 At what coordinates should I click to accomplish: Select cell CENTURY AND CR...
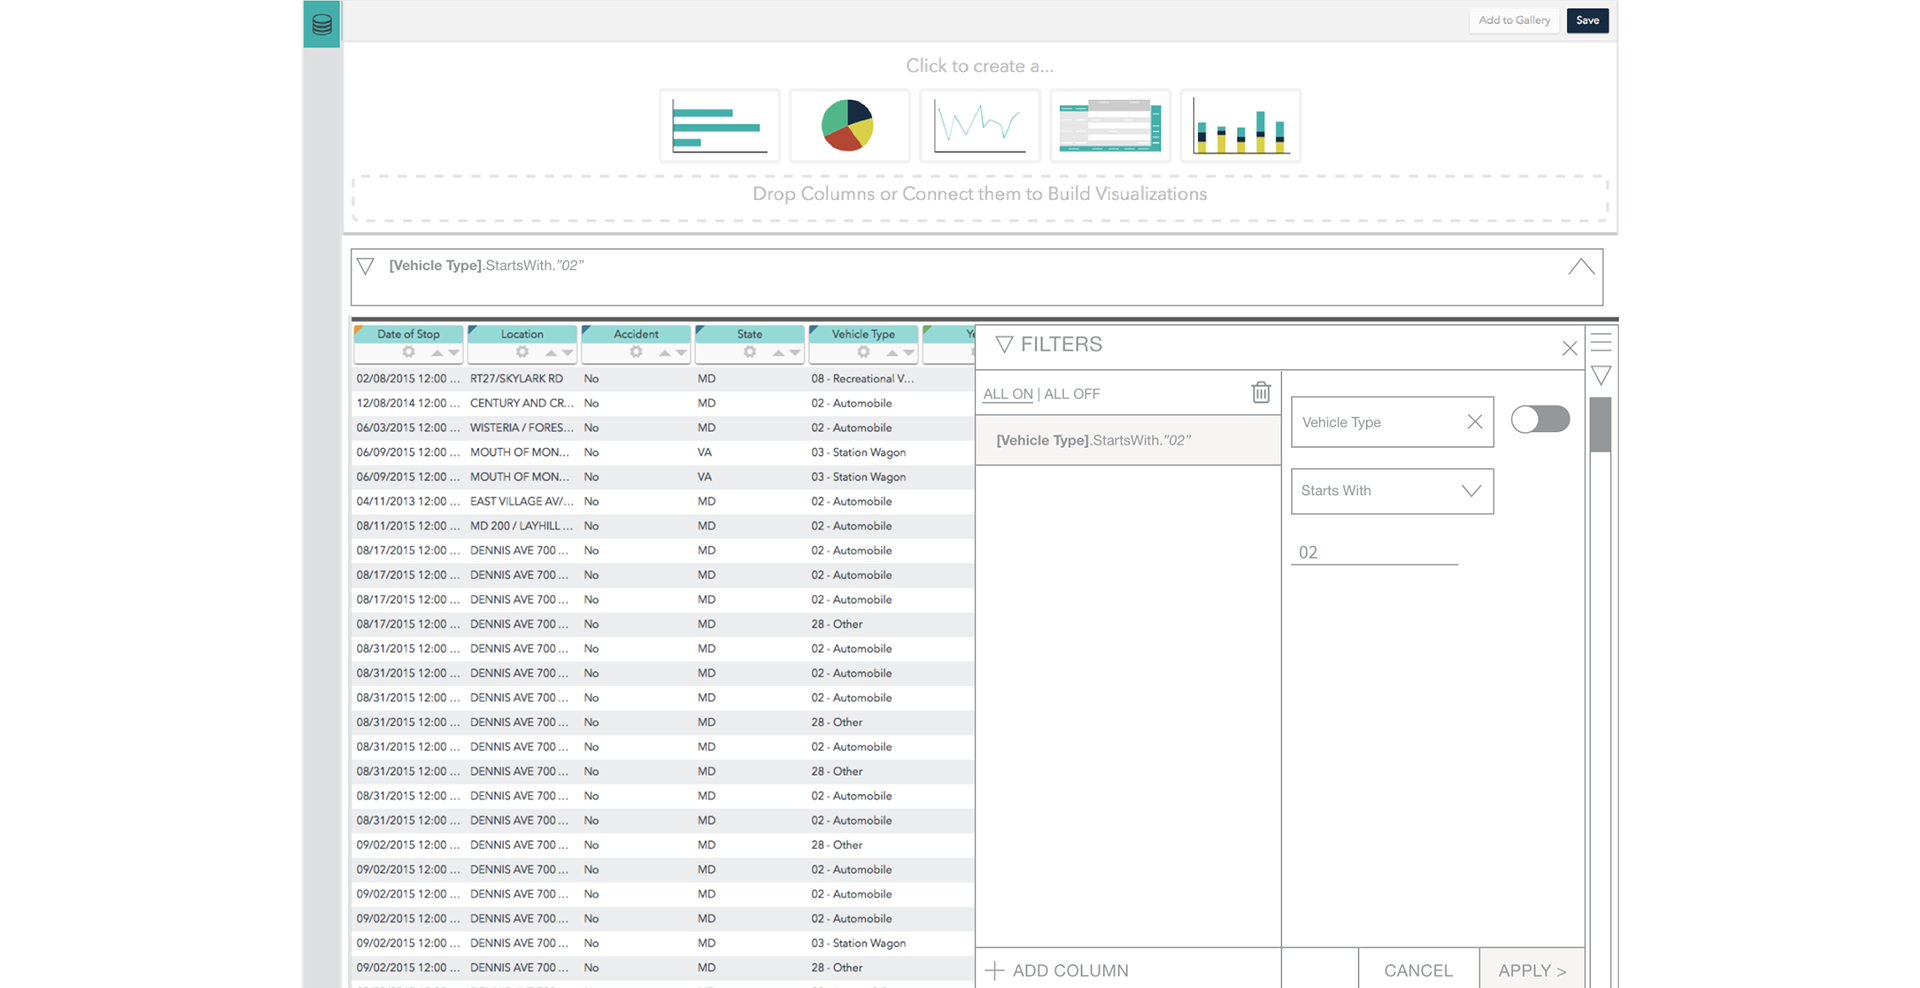tap(522, 403)
